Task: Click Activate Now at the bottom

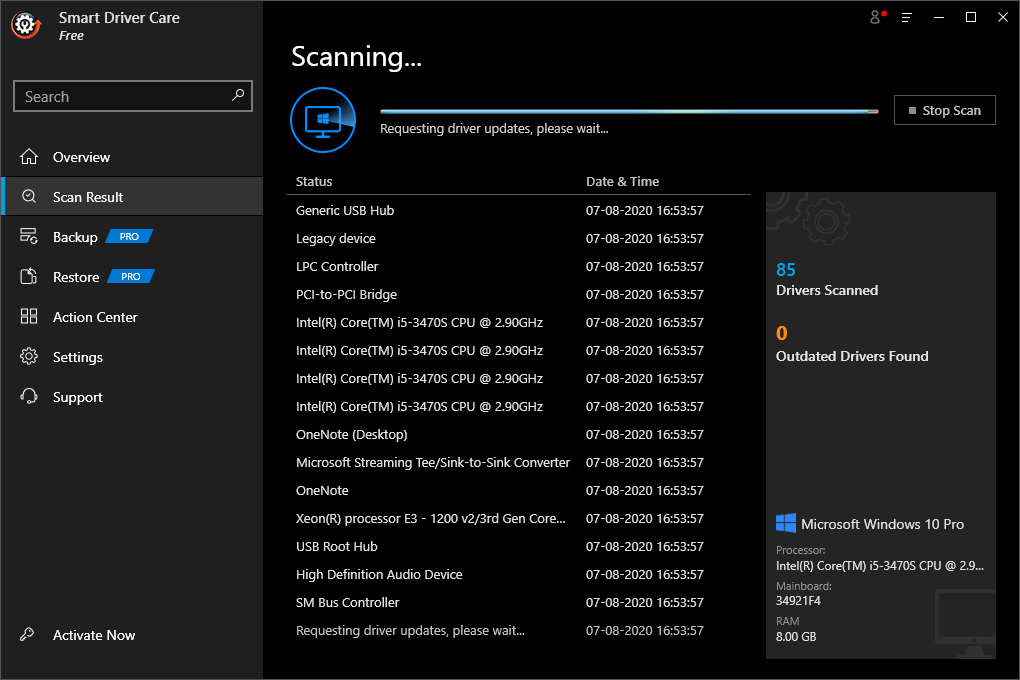Action: point(94,635)
